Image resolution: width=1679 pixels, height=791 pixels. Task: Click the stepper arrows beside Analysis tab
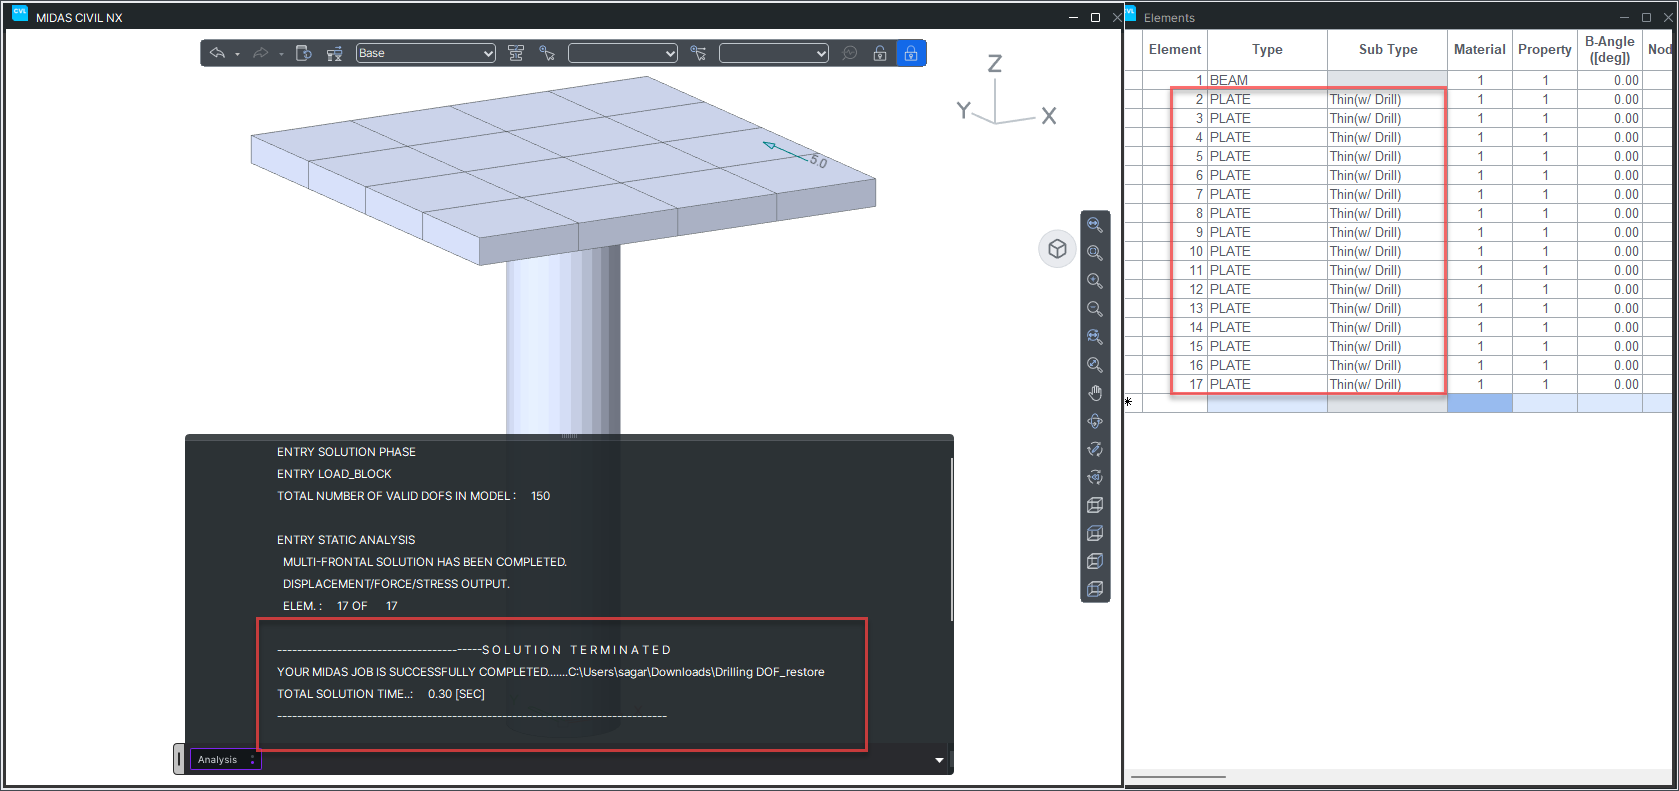[253, 760]
